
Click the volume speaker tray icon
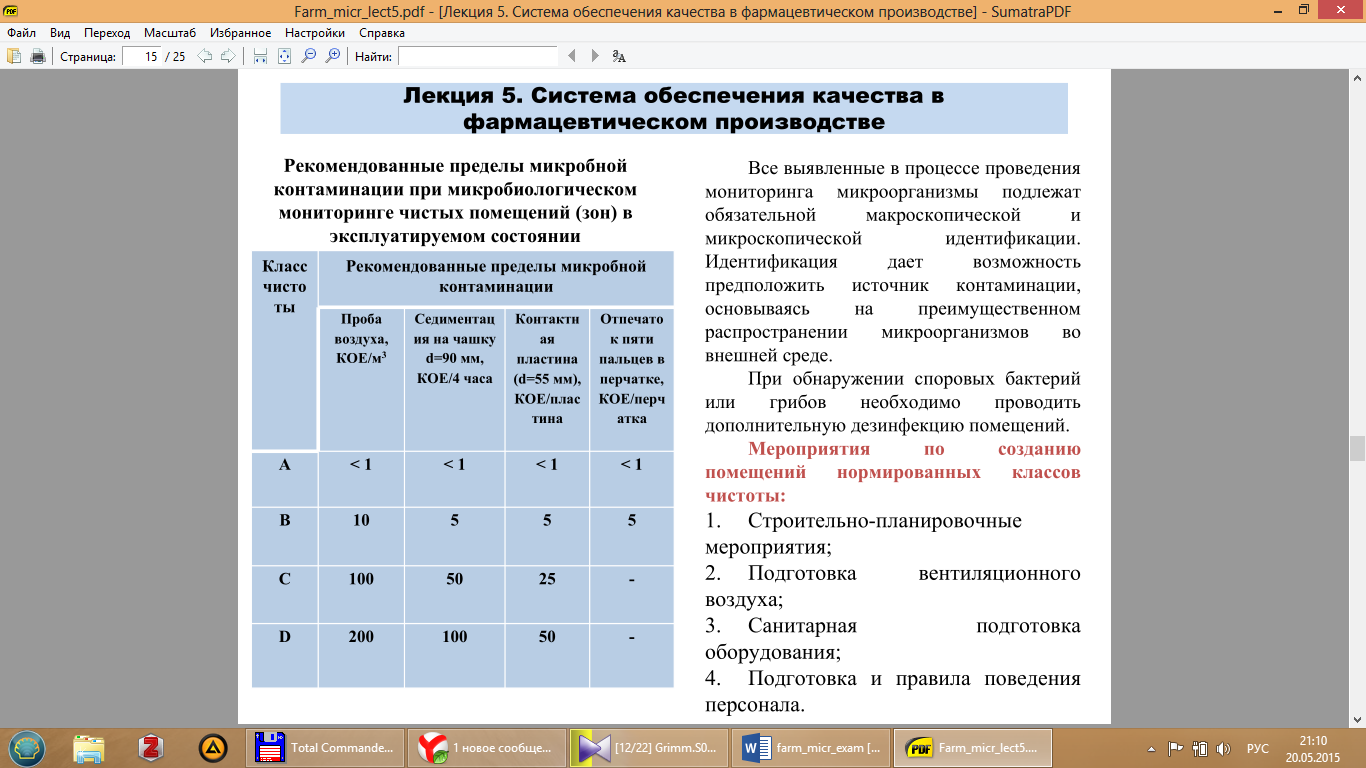coord(1222,747)
